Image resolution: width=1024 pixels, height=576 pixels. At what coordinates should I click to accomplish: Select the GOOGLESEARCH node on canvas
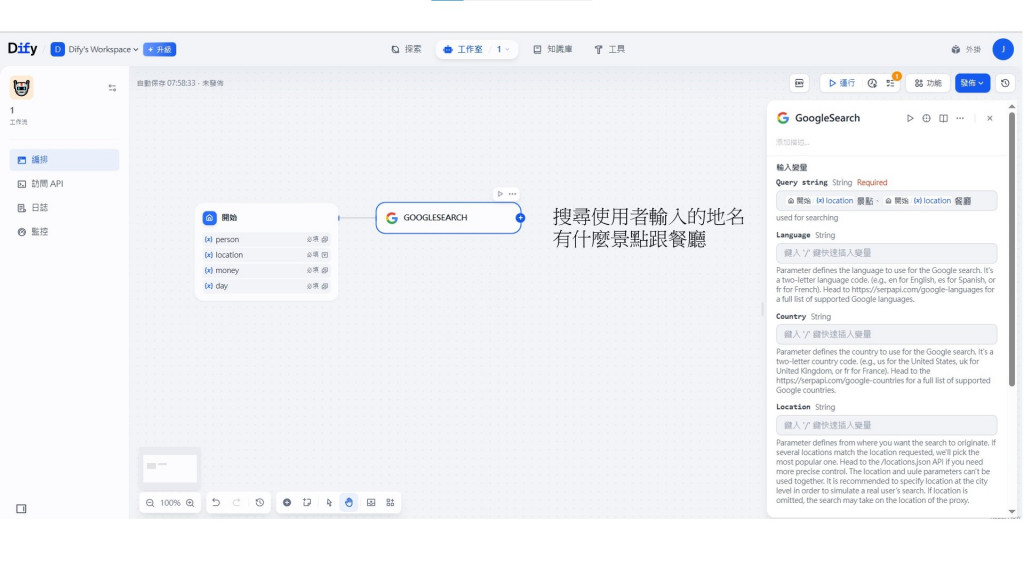pos(448,217)
